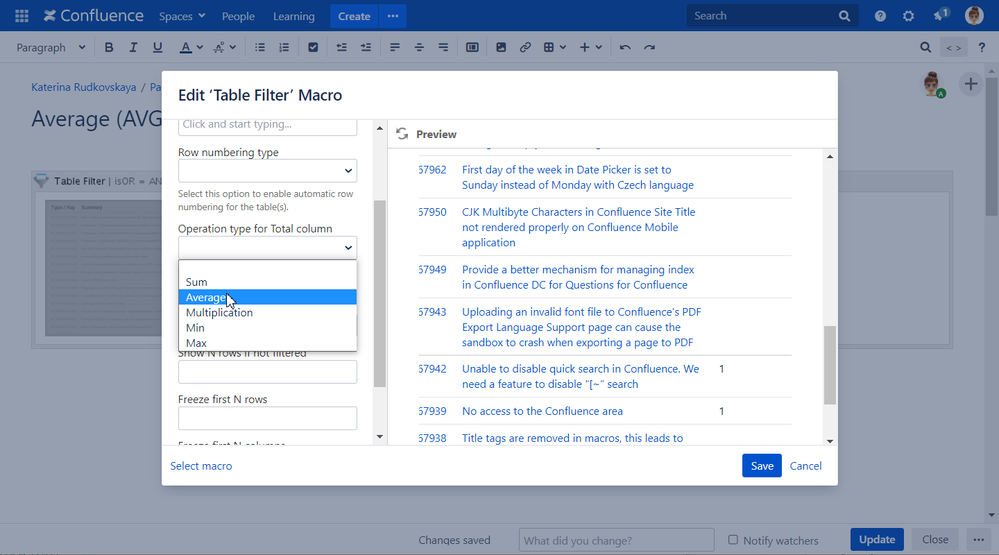
Task: Toggle the Notify watchers checkbox
Action: click(x=733, y=540)
